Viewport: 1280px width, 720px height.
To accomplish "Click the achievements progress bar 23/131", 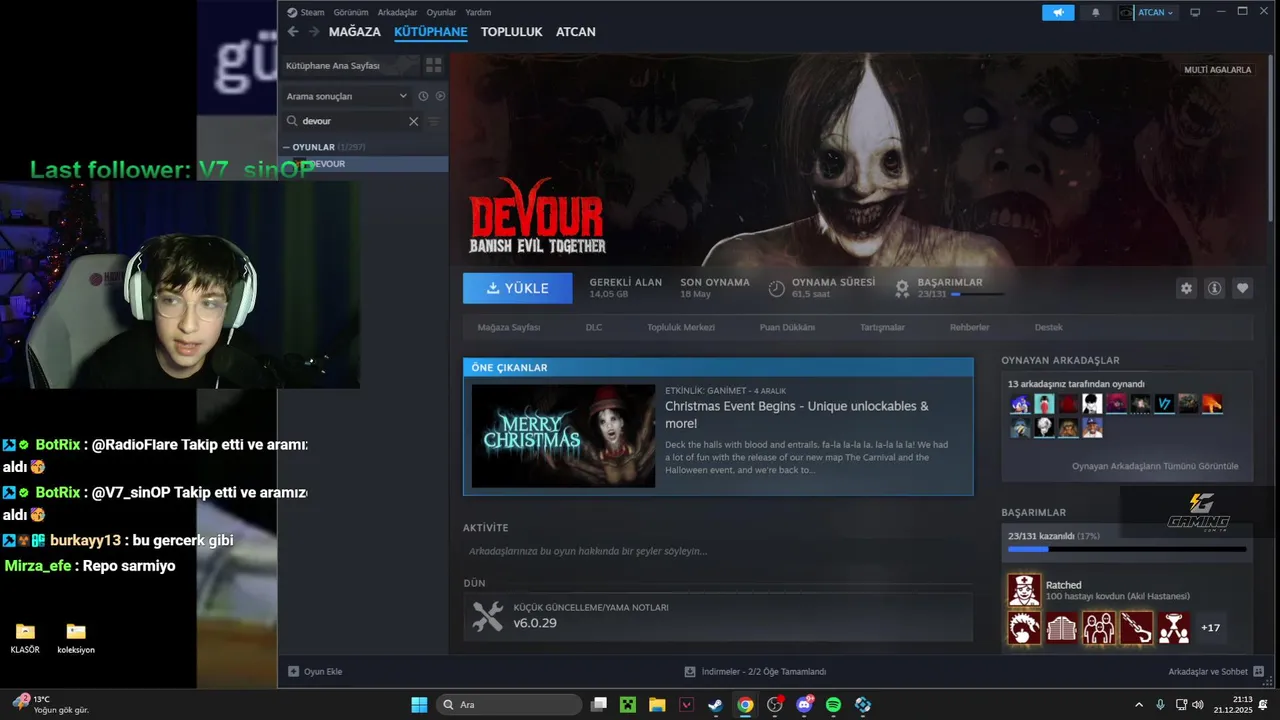I will pyautogui.click(x=1127, y=549).
